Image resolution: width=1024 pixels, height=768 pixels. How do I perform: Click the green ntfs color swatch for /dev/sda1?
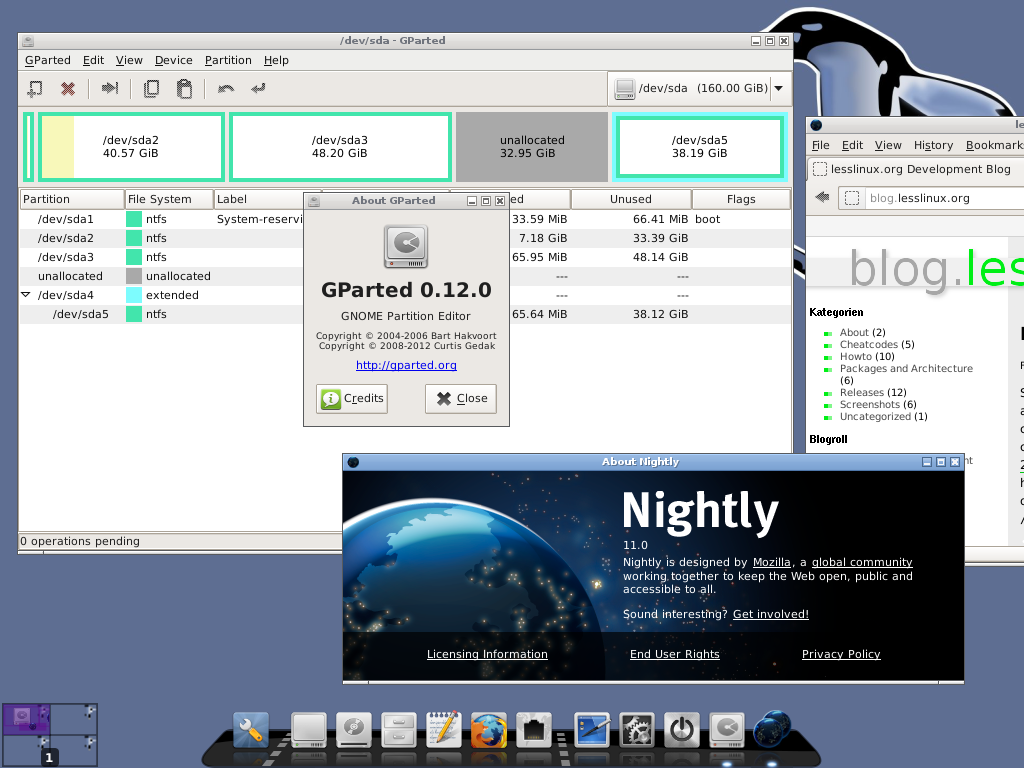coord(134,219)
